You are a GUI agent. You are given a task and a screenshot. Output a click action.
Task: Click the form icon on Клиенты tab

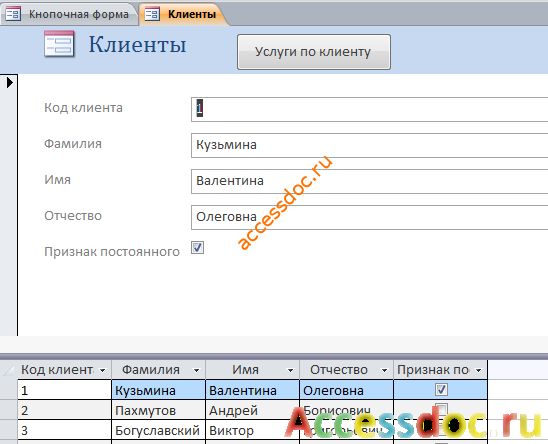(x=152, y=14)
